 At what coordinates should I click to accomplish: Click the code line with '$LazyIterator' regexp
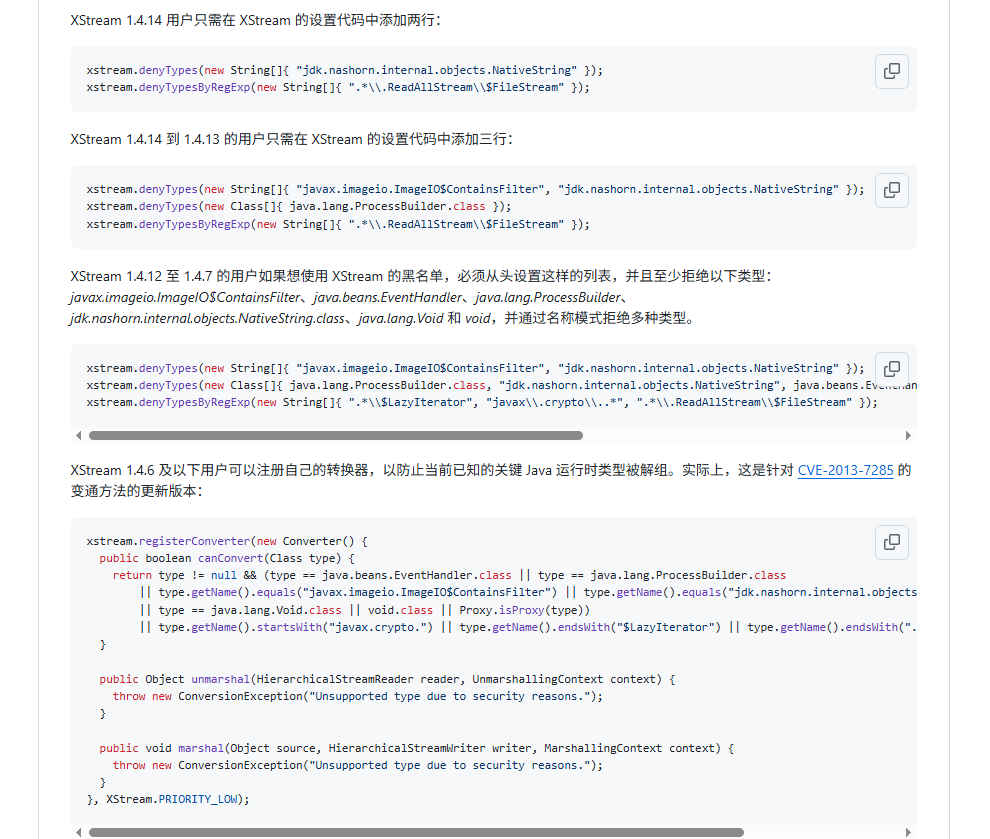tap(482, 402)
